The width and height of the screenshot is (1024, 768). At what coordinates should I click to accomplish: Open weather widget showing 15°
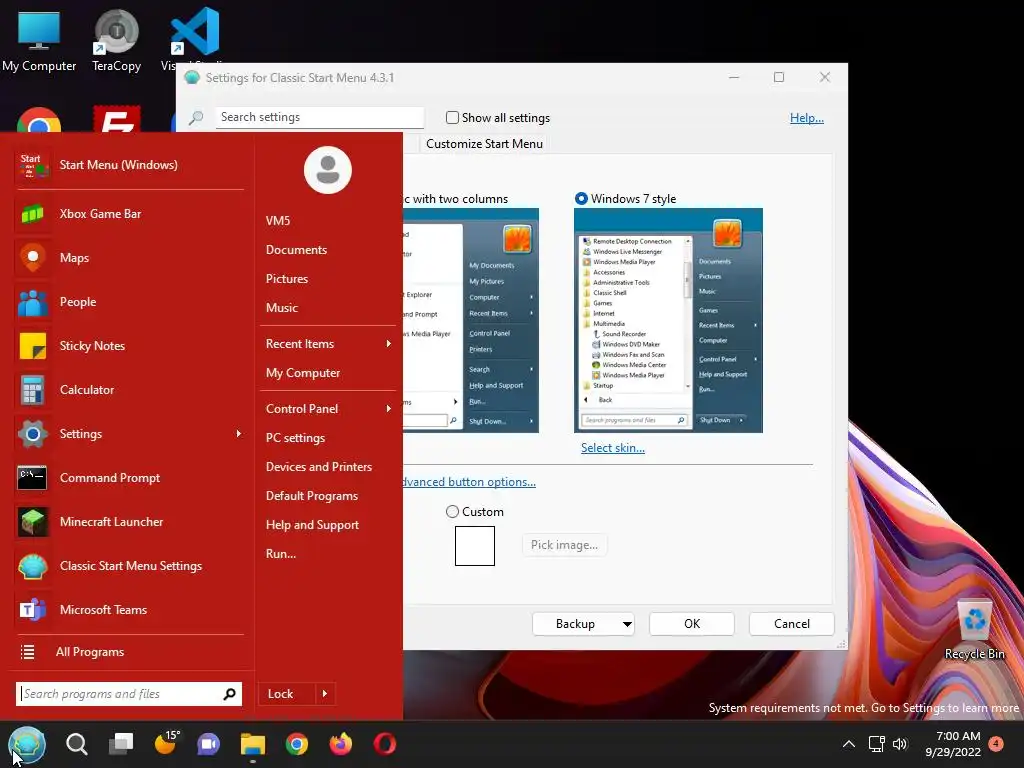166,743
